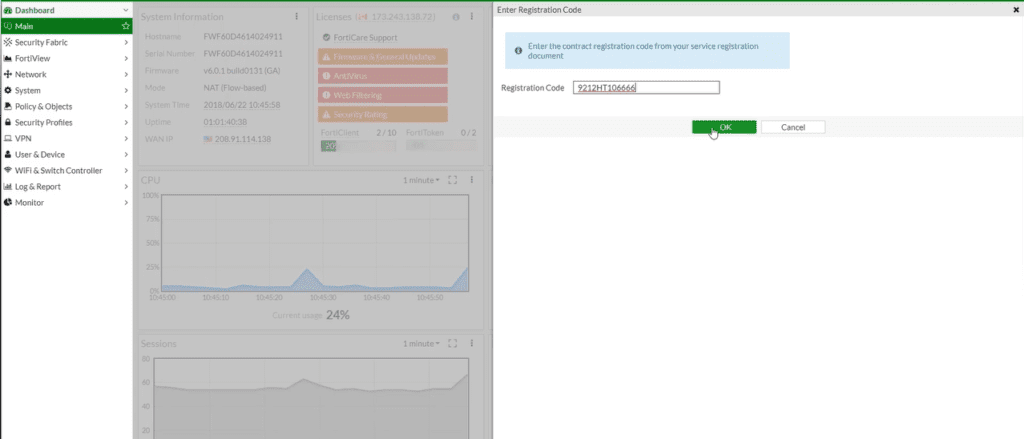This screenshot has width=1024, height=439.
Task: Open the User & Device menu
Action: coord(66,154)
